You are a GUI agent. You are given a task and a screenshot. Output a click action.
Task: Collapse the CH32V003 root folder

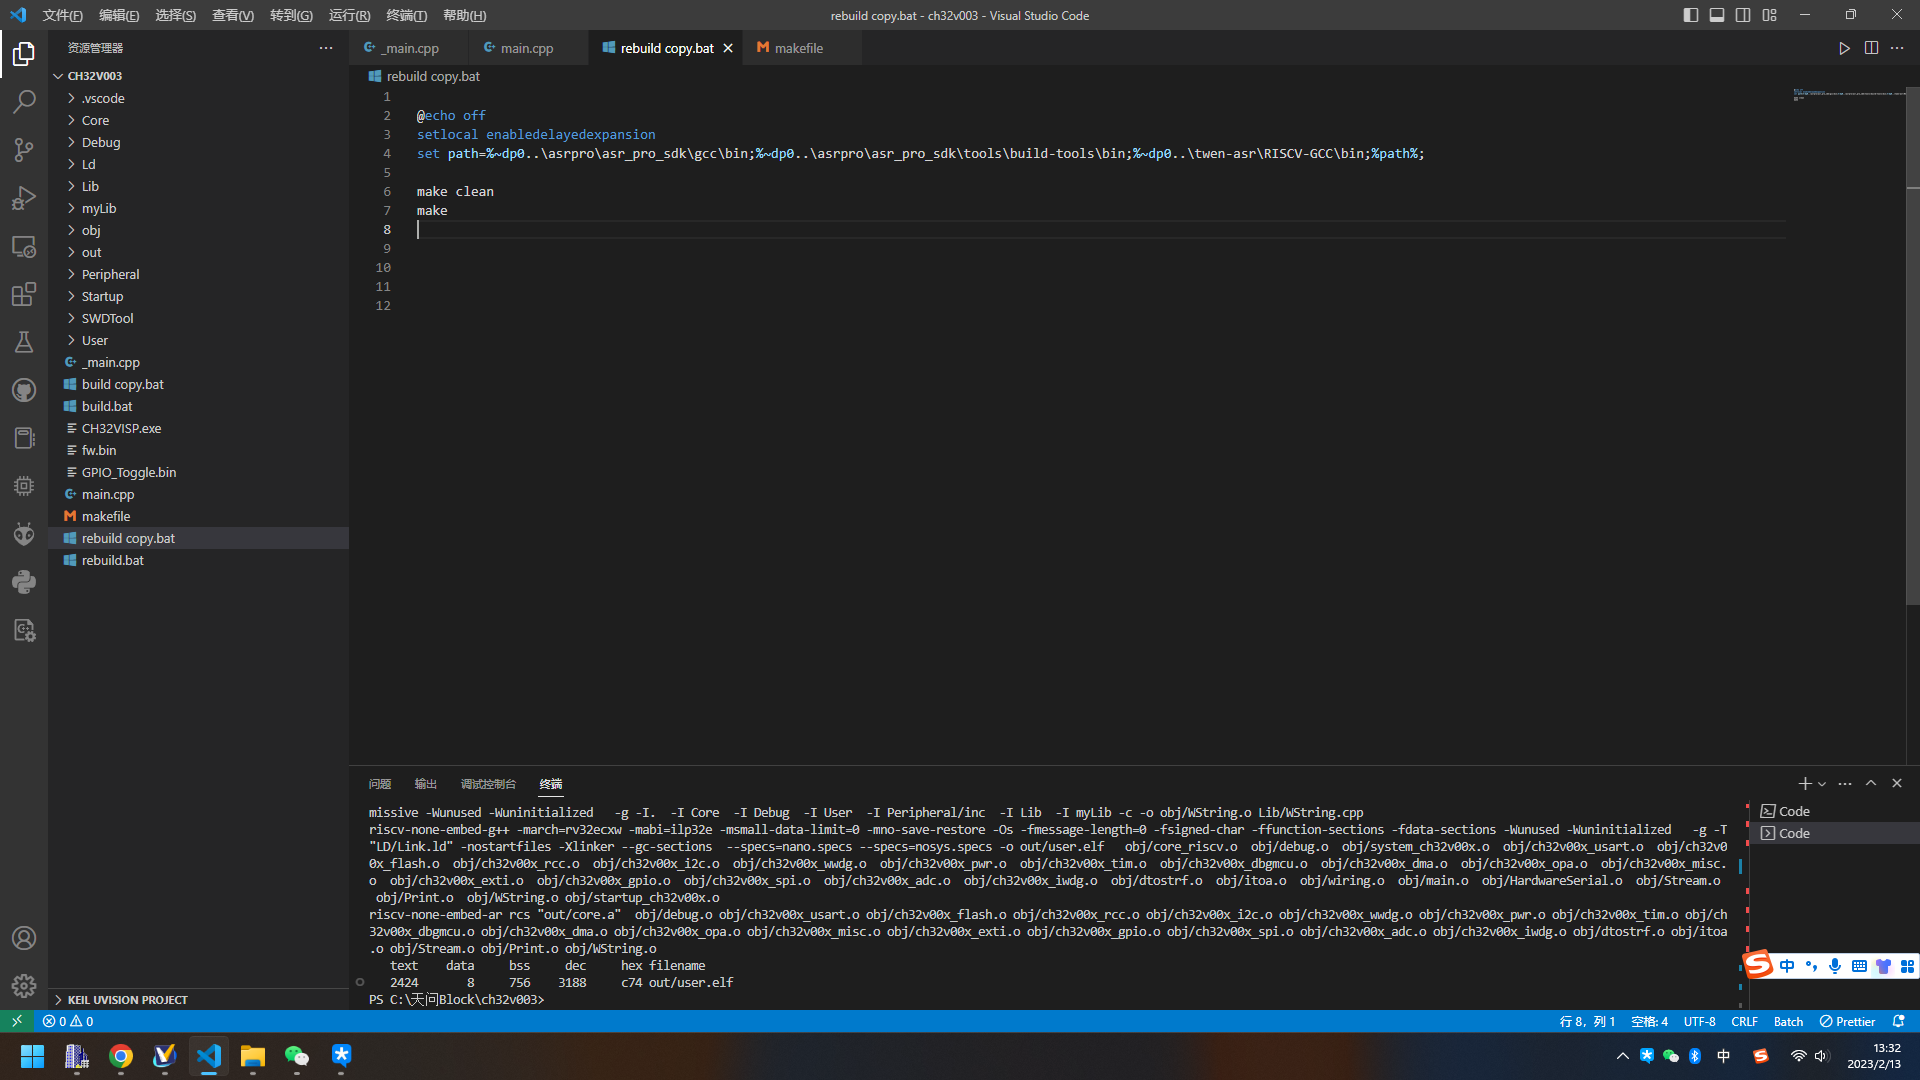[198, 76]
